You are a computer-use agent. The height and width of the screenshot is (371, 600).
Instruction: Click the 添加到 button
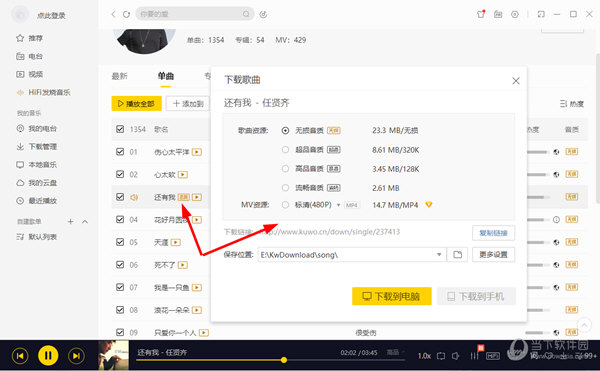(x=188, y=104)
